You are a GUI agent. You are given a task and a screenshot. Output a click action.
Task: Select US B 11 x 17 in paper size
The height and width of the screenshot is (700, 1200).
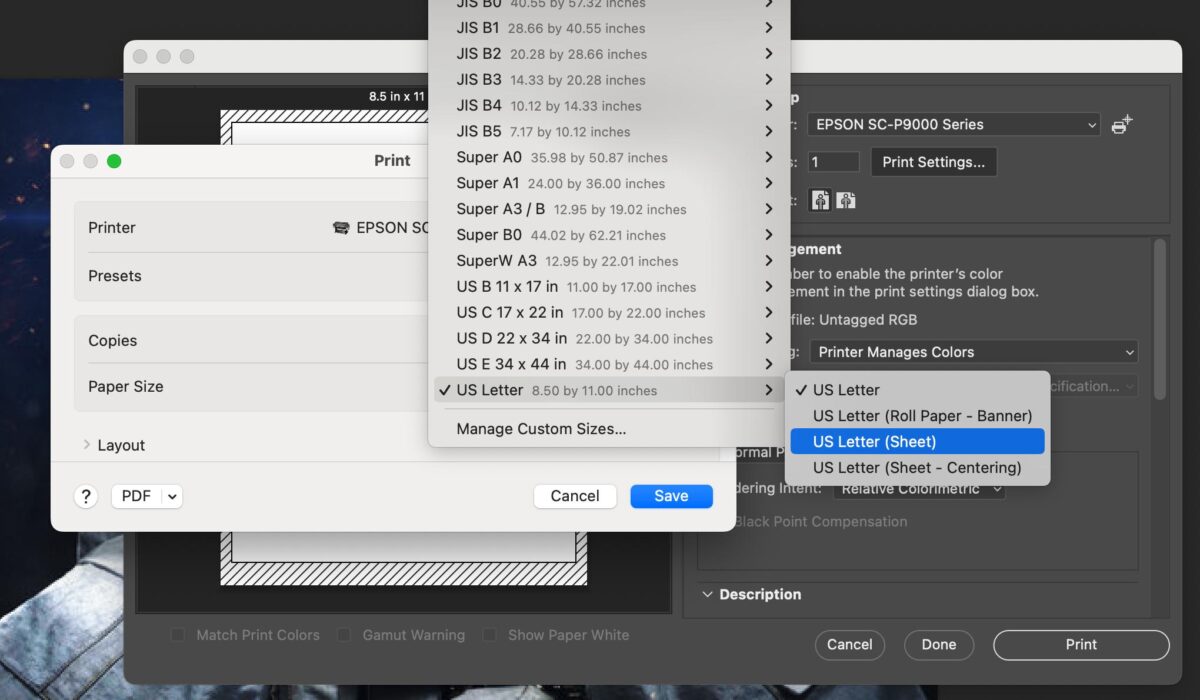pyautogui.click(x=609, y=286)
